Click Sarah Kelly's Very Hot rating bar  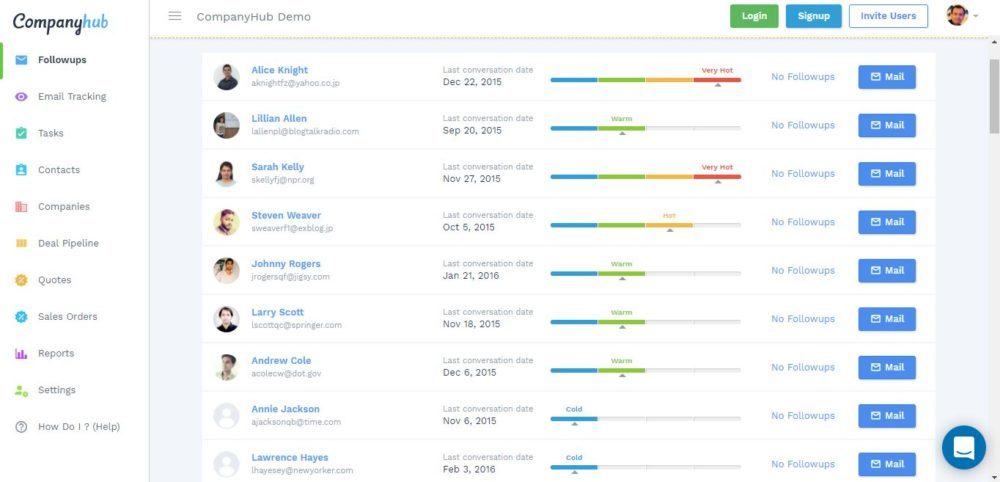pos(645,178)
